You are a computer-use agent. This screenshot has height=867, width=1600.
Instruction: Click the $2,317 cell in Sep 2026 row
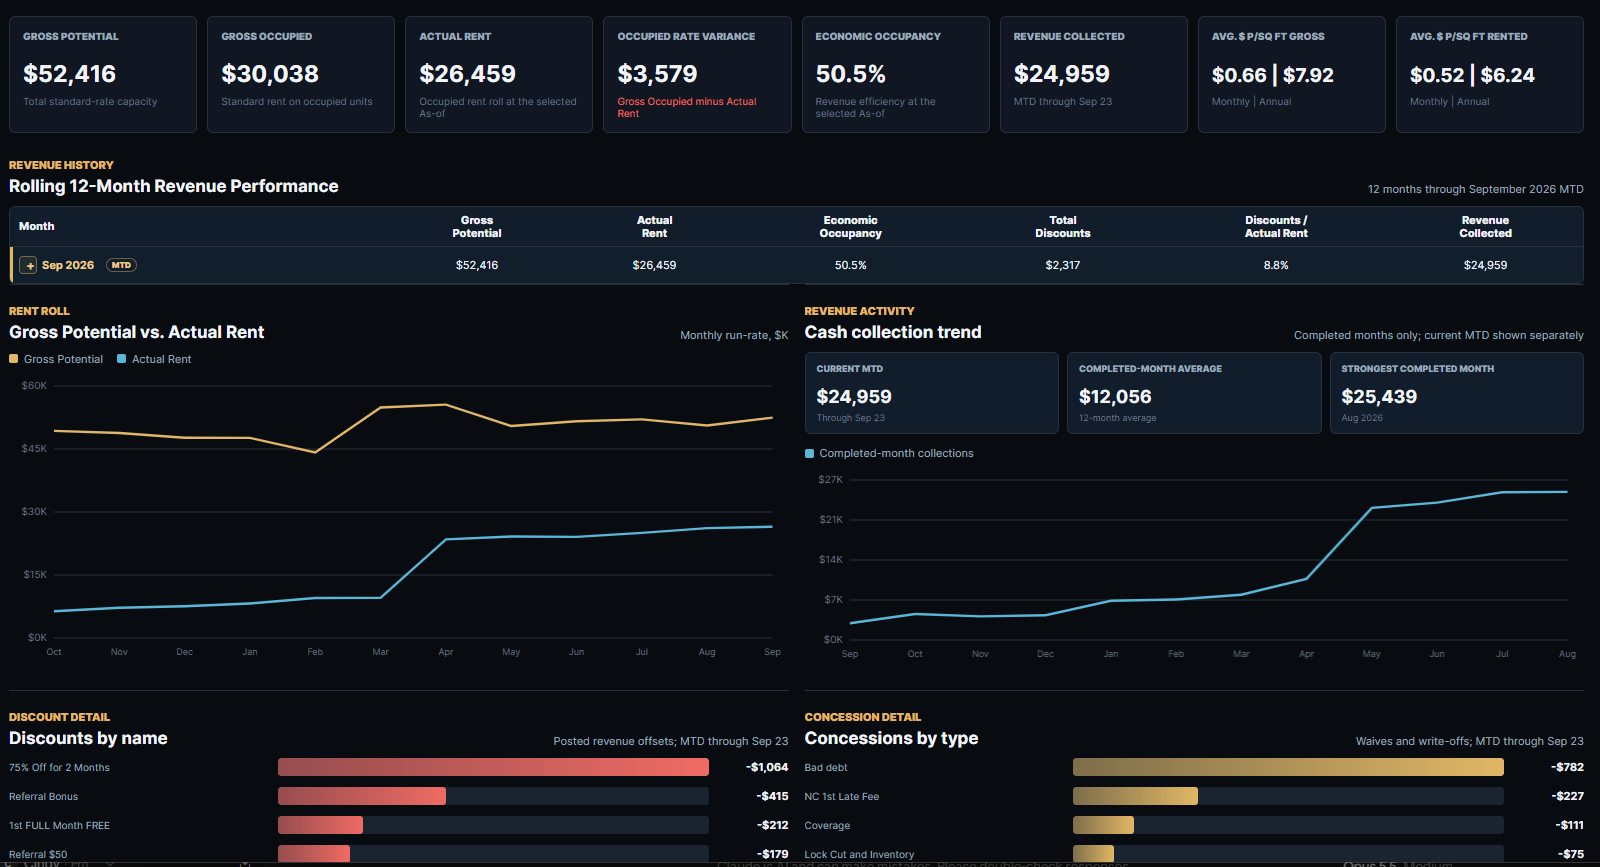click(x=1063, y=265)
